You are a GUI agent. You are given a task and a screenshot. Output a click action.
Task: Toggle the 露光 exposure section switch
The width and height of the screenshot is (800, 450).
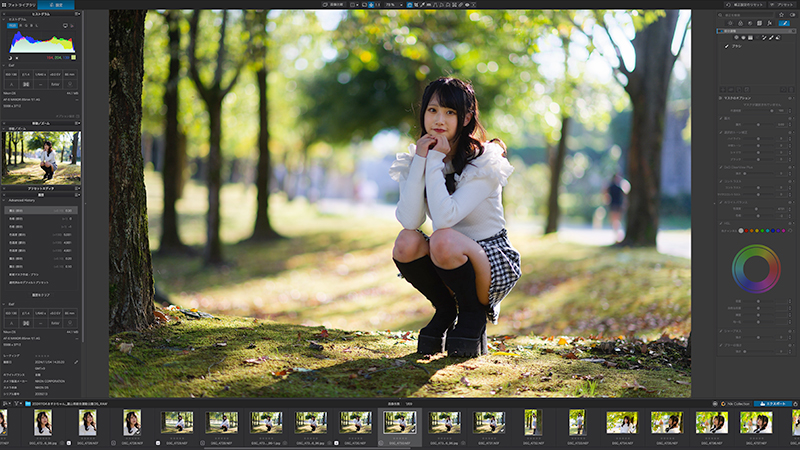tap(790, 118)
